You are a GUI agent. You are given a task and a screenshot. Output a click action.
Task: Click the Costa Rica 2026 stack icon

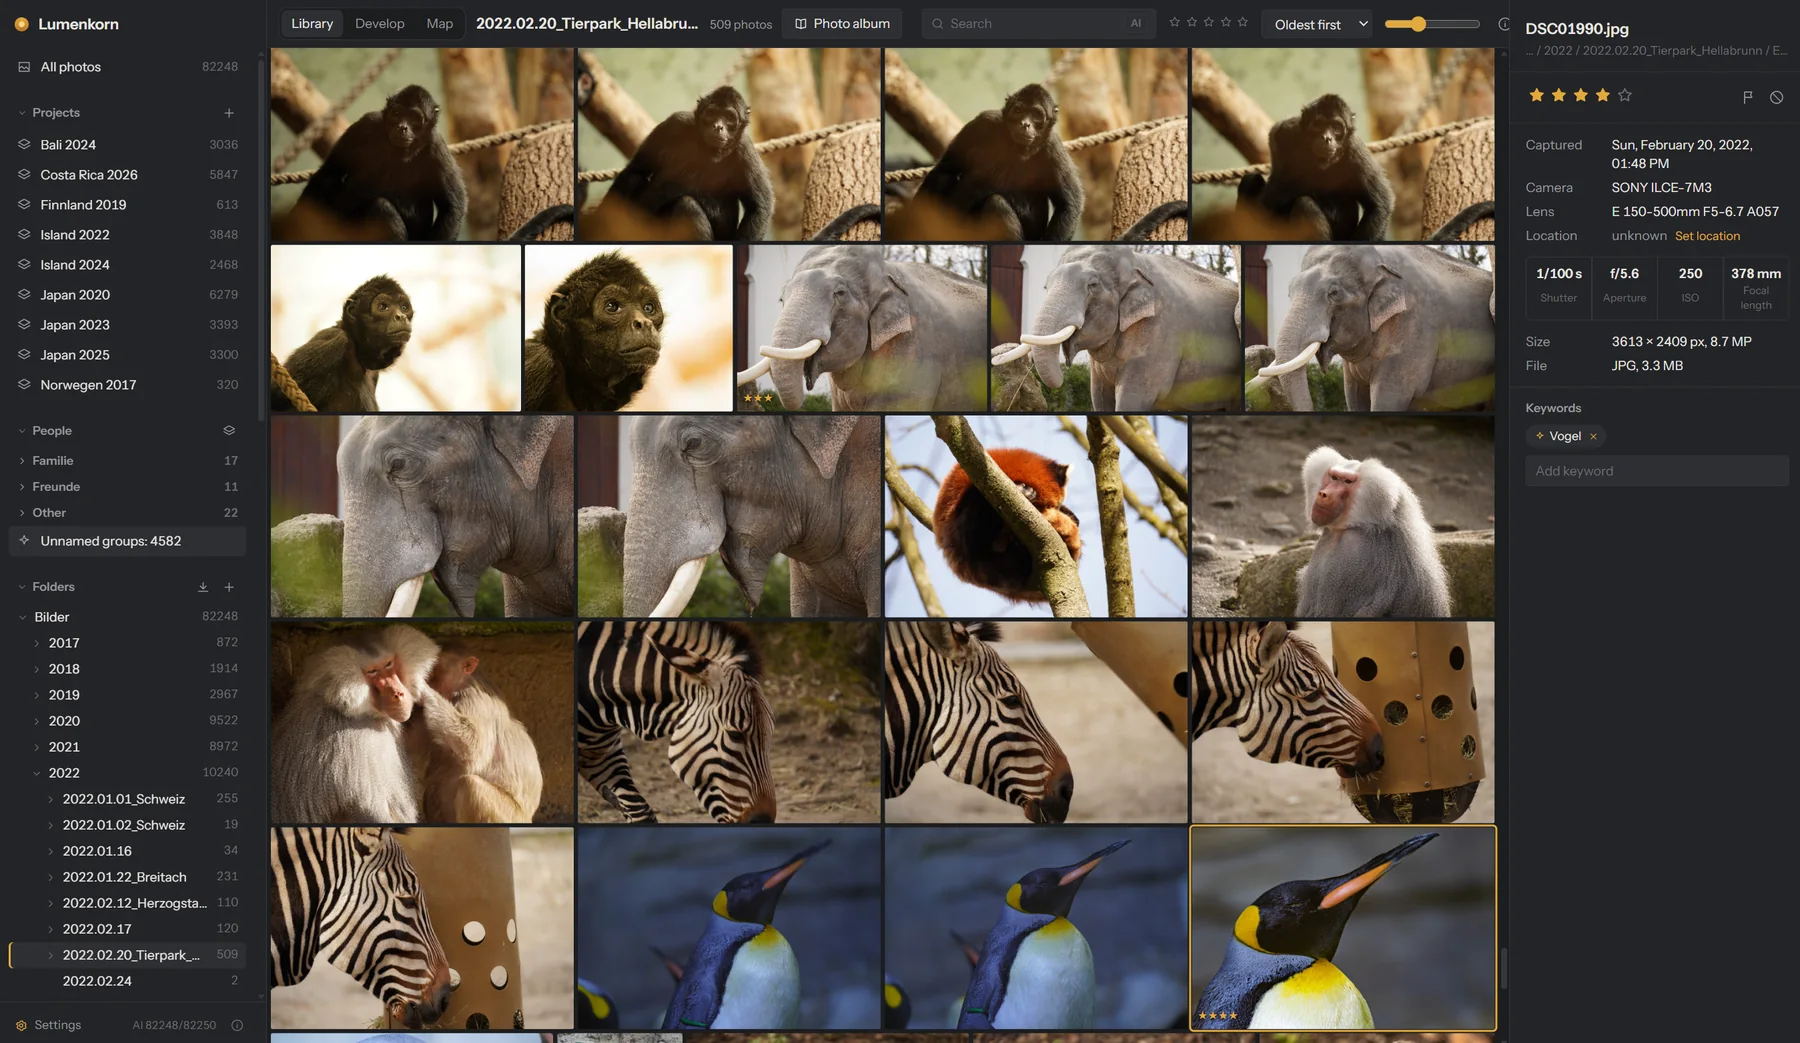coord(24,174)
